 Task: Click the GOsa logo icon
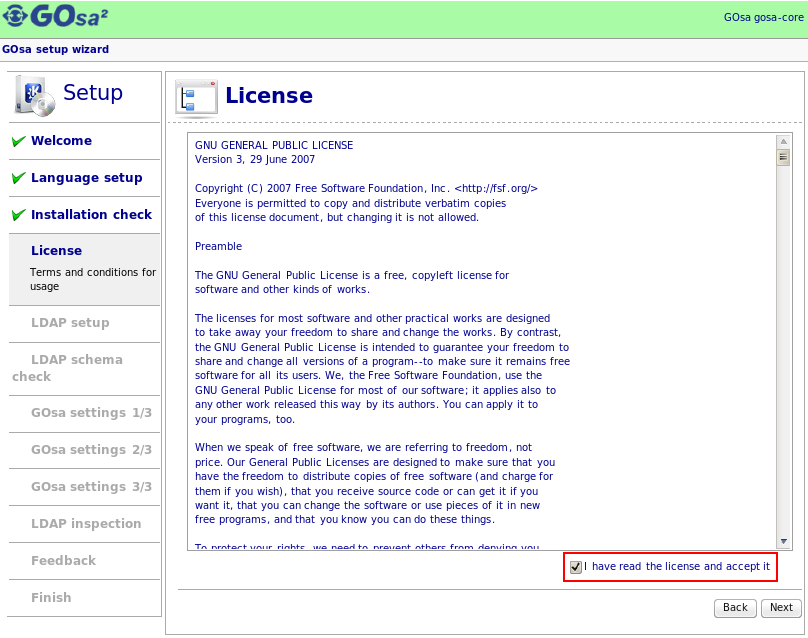(16, 17)
